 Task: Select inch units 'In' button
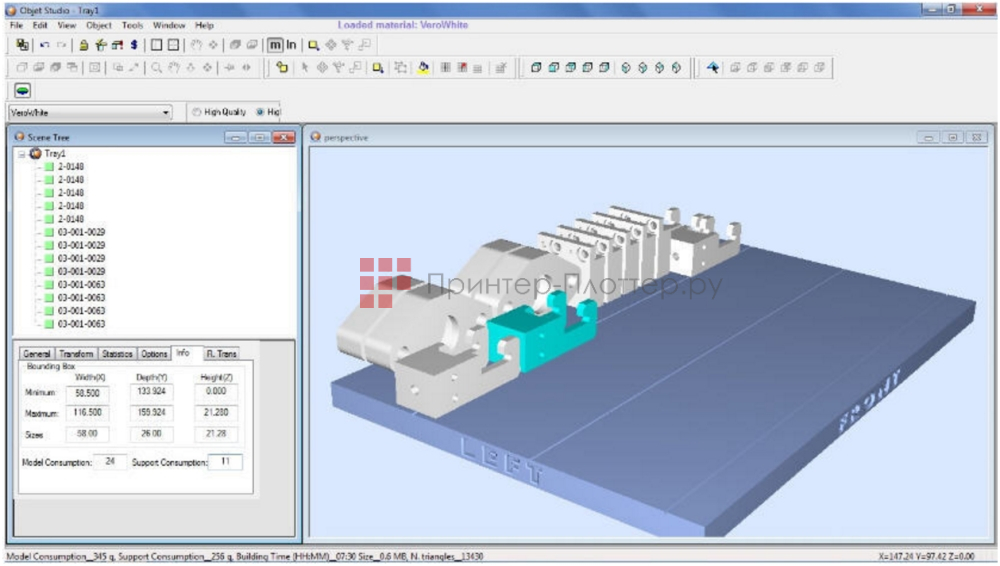click(291, 45)
